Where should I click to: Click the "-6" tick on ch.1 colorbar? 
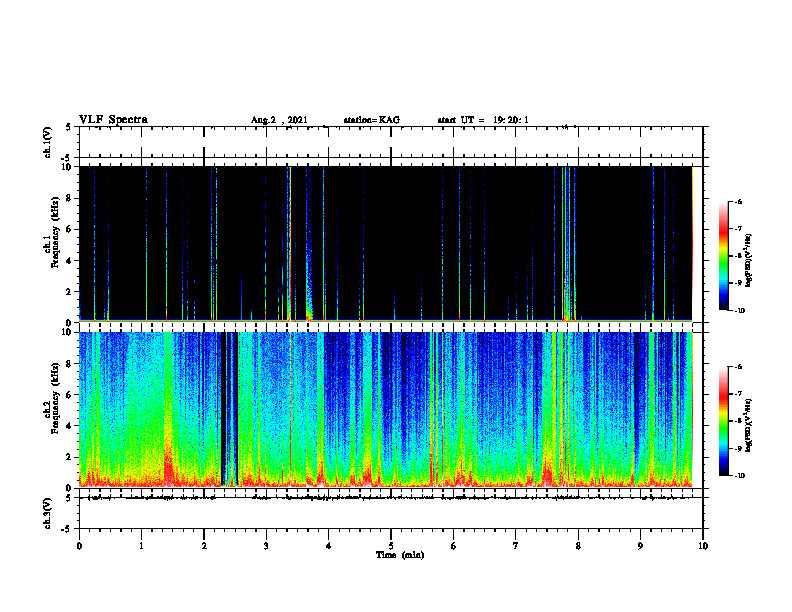point(738,202)
